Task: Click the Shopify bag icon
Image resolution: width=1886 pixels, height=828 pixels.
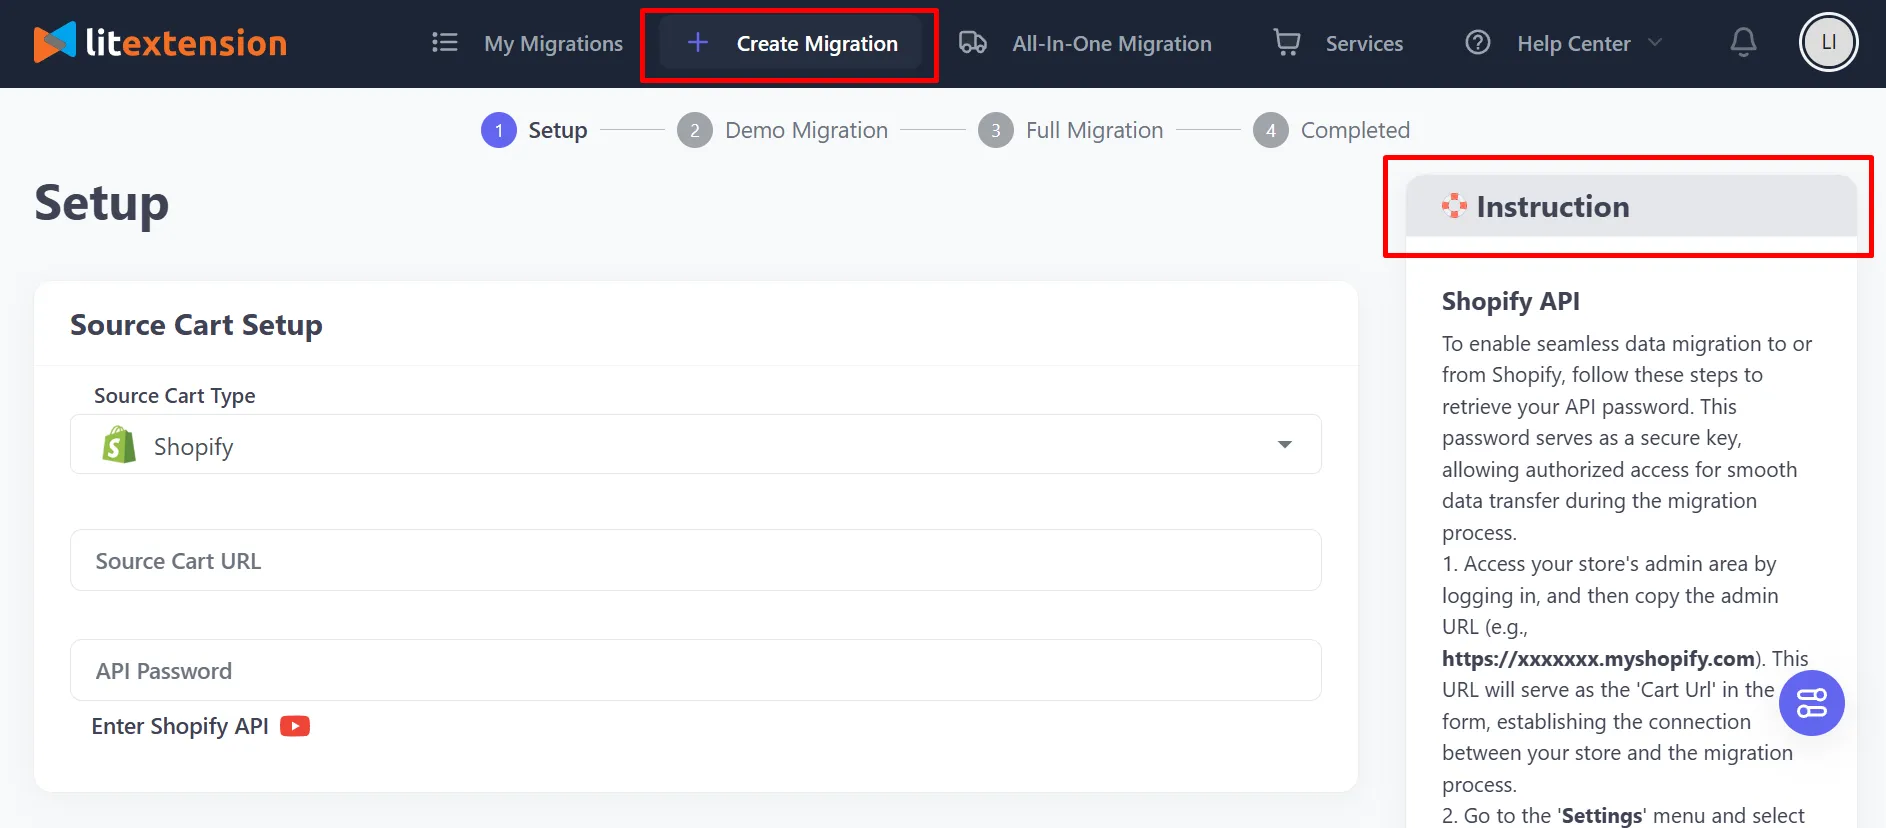Action: 119,445
